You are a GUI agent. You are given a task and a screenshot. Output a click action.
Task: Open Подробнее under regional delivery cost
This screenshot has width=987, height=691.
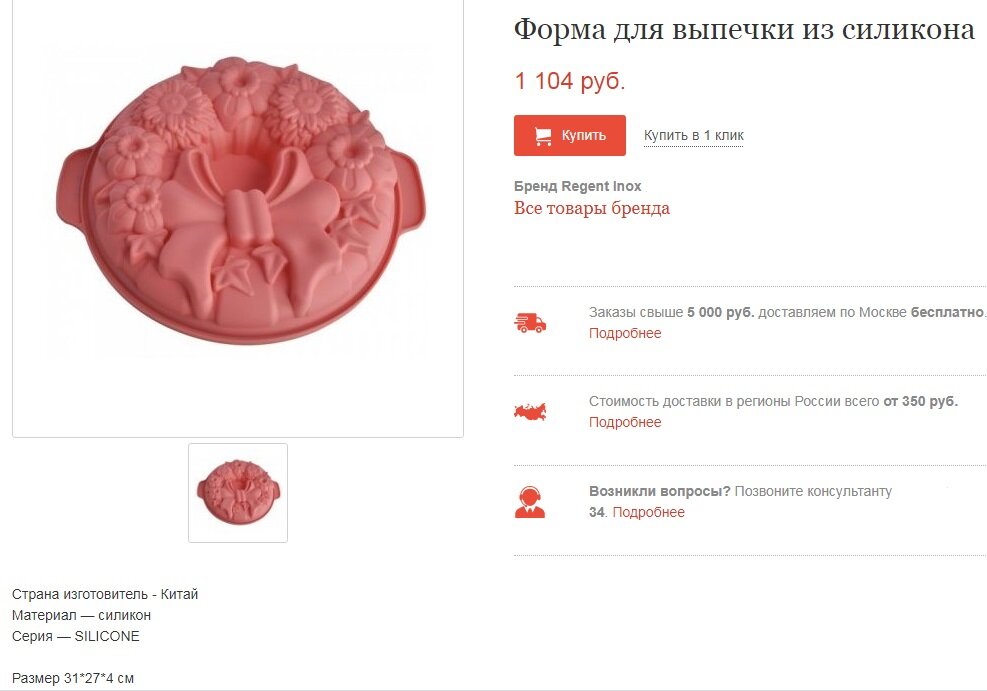pyautogui.click(x=625, y=422)
